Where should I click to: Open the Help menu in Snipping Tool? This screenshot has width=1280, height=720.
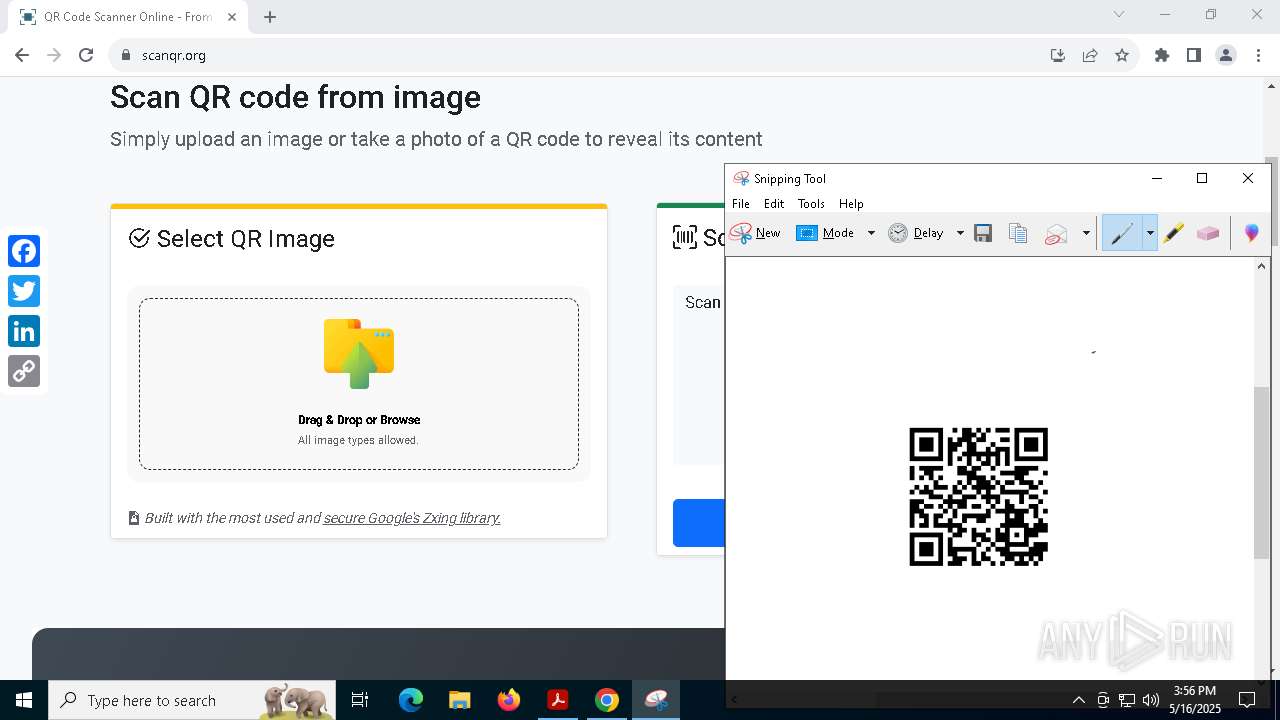pos(851,204)
